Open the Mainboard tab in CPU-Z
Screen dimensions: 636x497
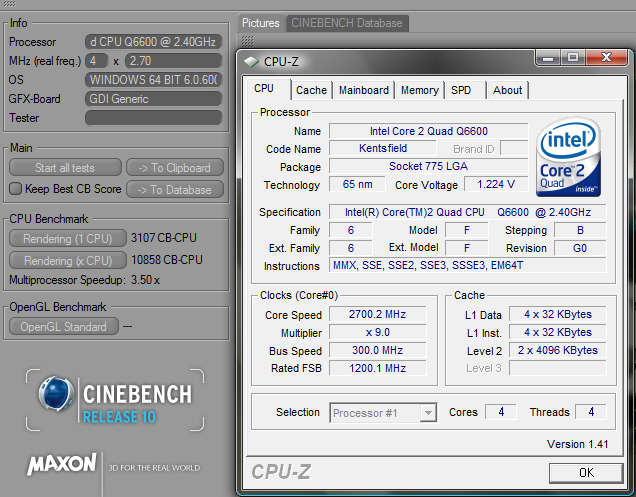pyautogui.click(x=364, y=90)
